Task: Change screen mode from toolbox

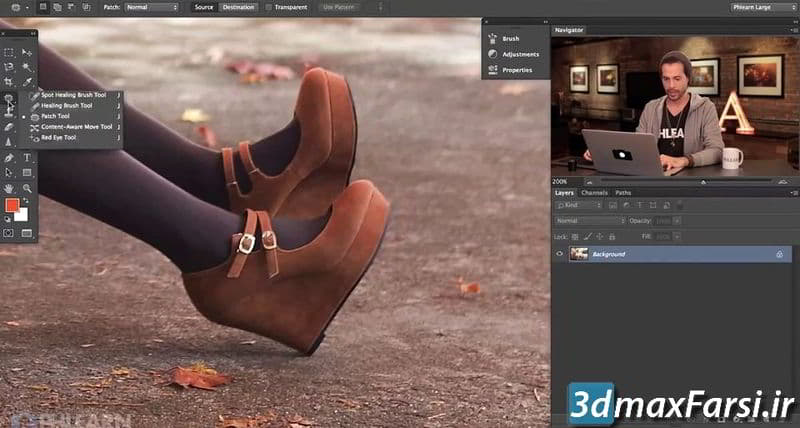Action: [x=27, y=233]
